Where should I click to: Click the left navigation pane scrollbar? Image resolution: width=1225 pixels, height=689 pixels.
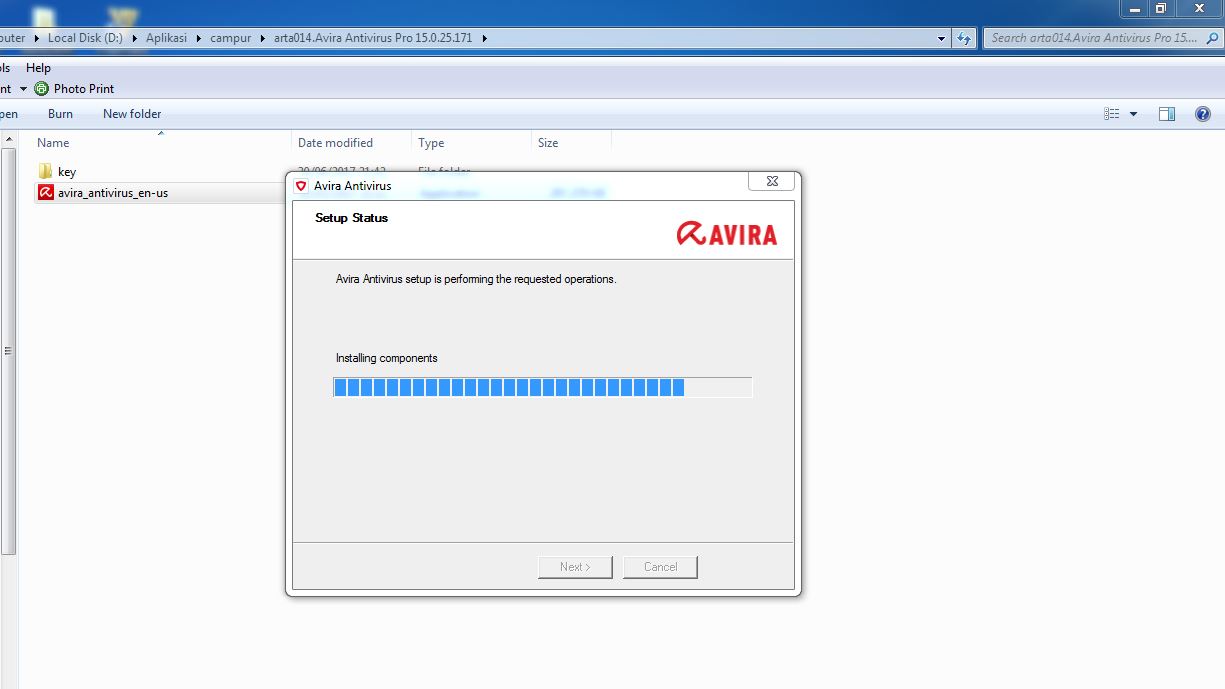8,350
